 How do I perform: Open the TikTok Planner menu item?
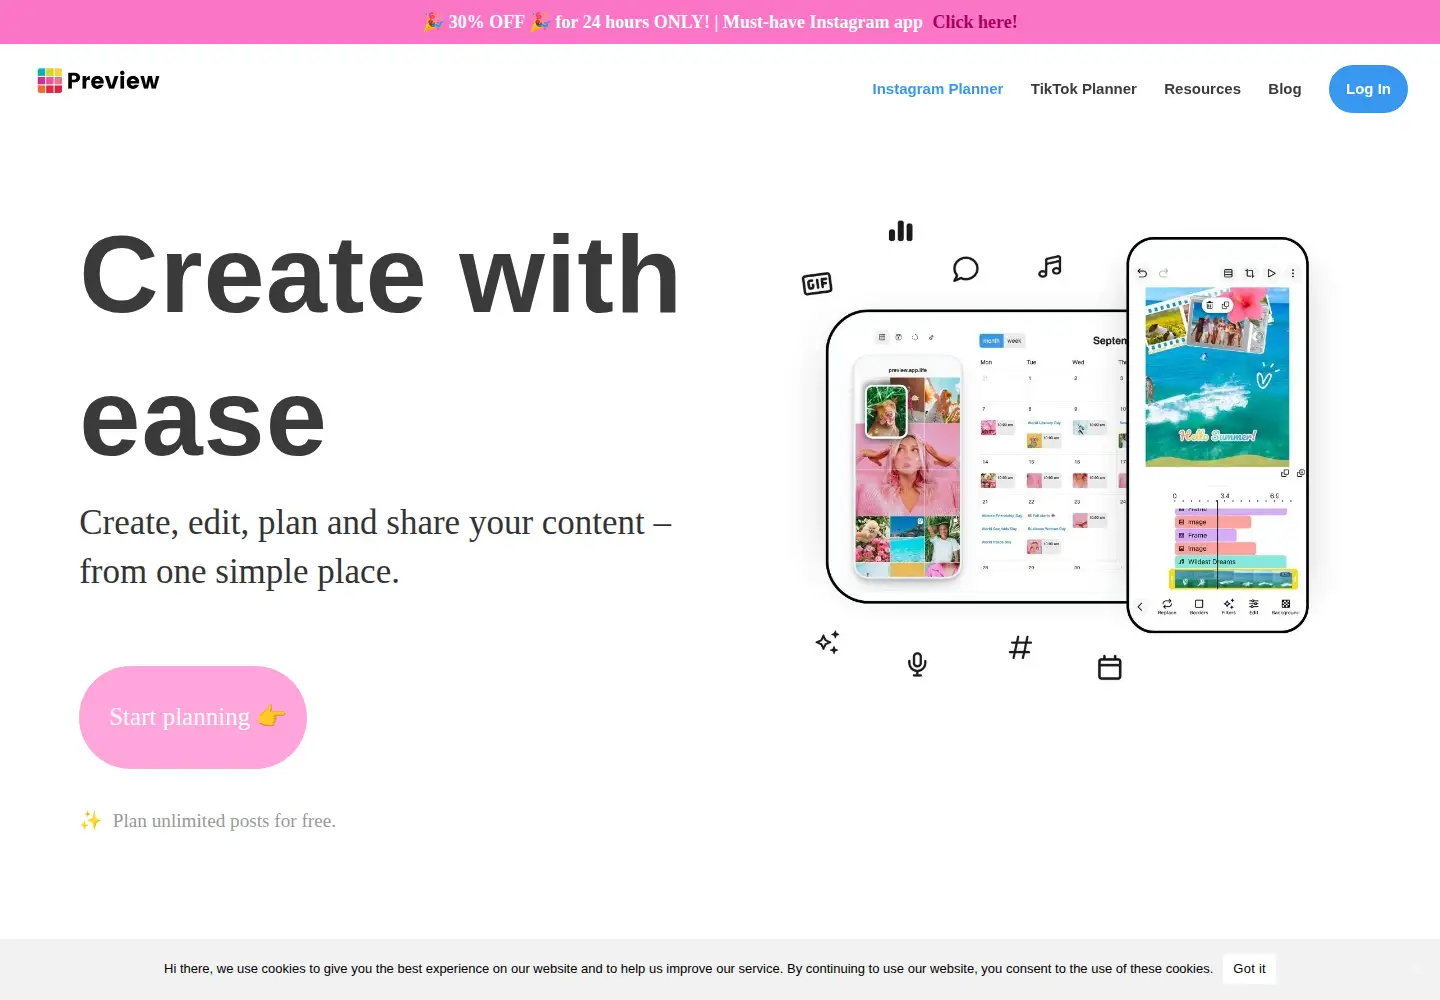(x=1083, y=89)
